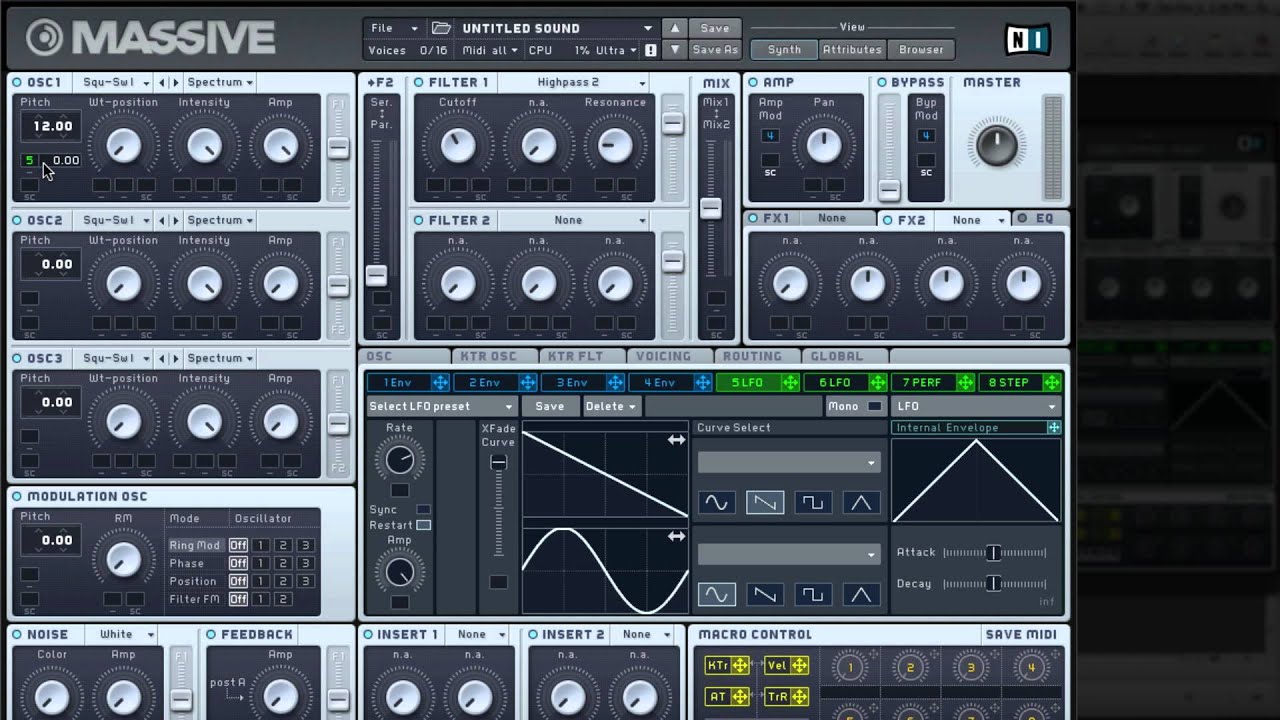Click the 7 PERF modulation drag handle

[x=965, y=382]
